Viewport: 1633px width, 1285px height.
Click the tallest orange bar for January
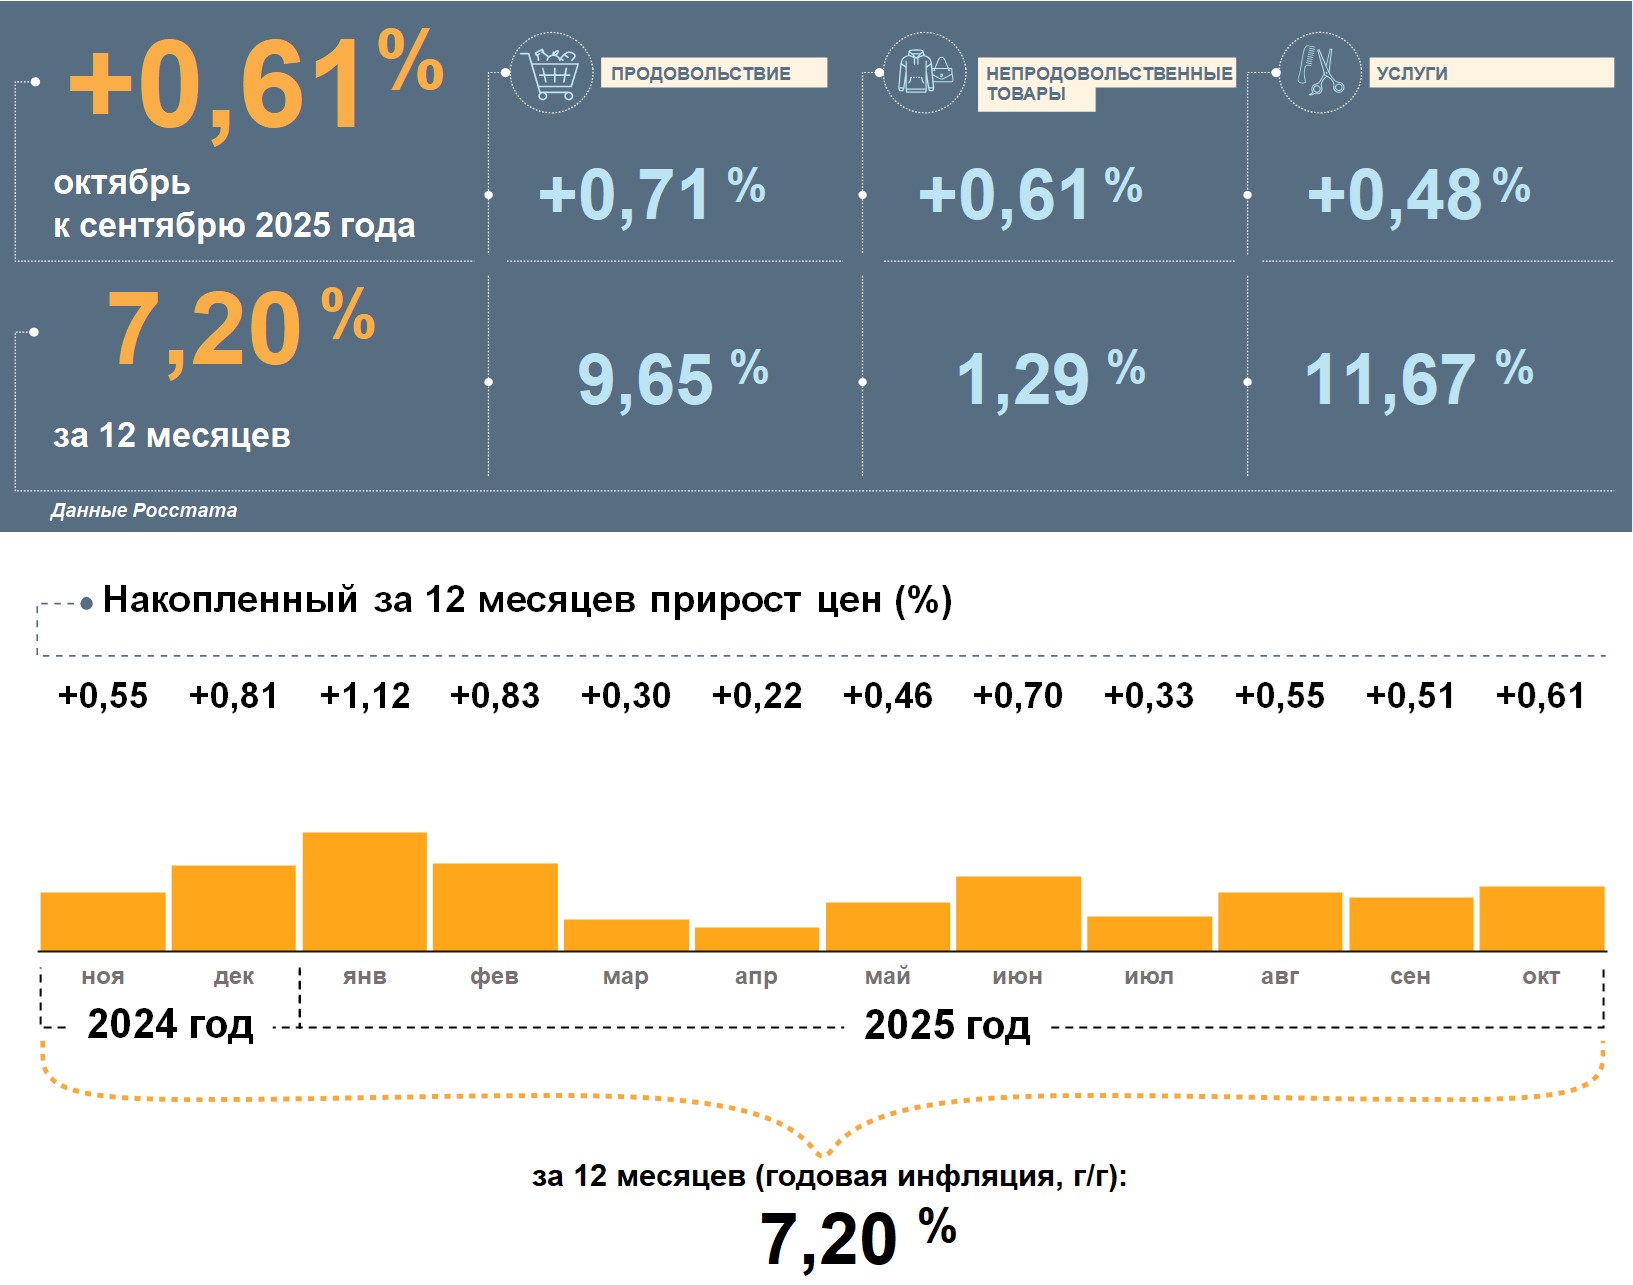coord(364,891)
